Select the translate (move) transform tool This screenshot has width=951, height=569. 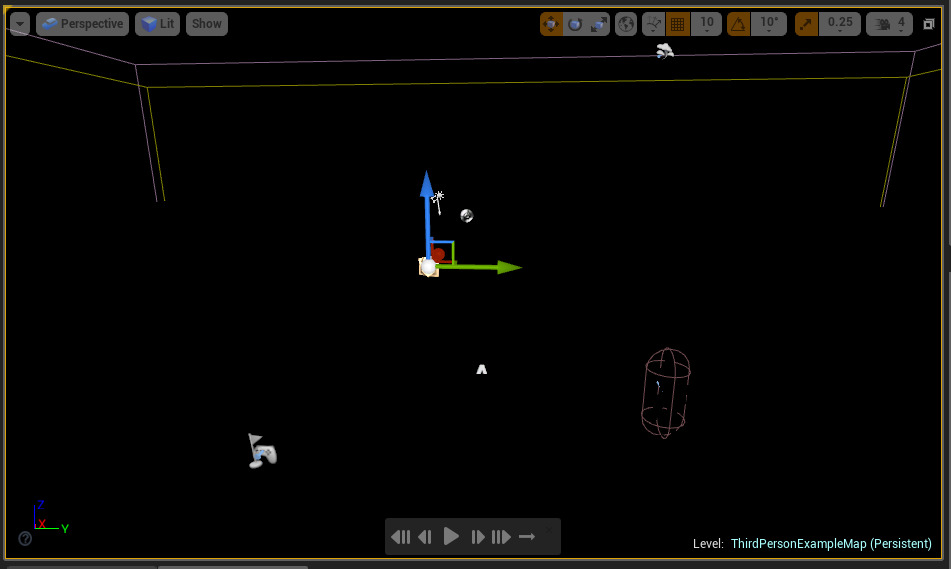551,24
